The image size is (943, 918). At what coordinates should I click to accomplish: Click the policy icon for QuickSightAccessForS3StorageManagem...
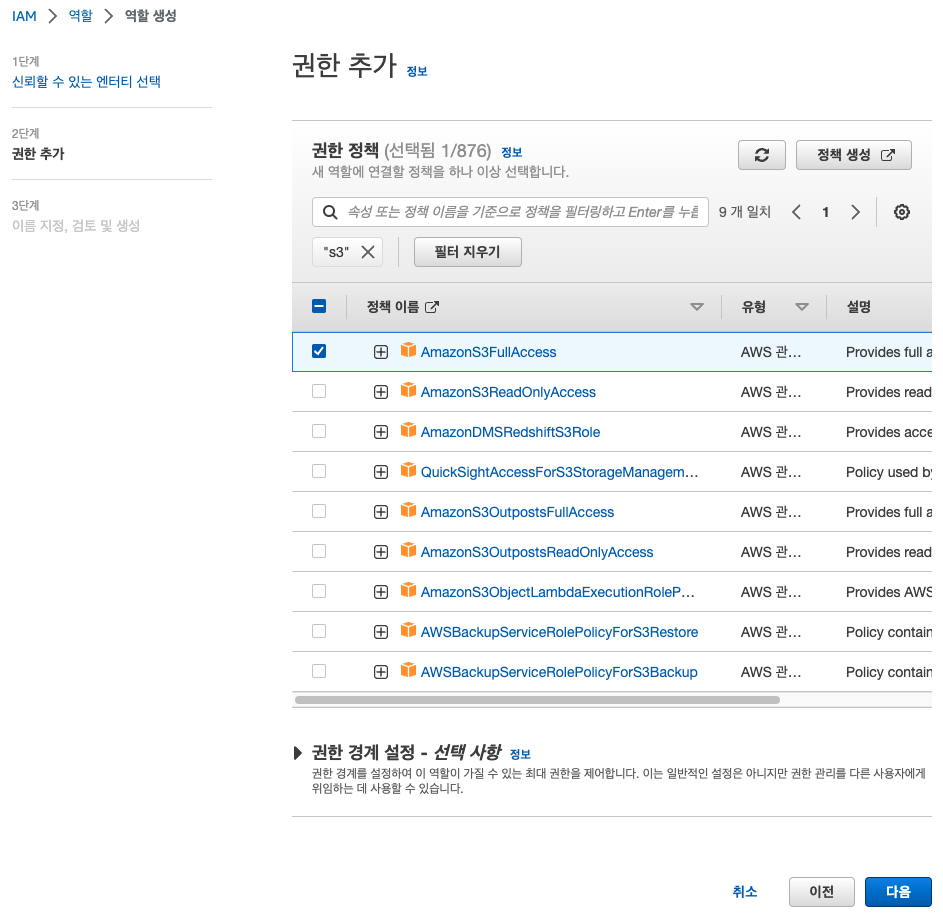pyautogui.click(x=408, y=470)
